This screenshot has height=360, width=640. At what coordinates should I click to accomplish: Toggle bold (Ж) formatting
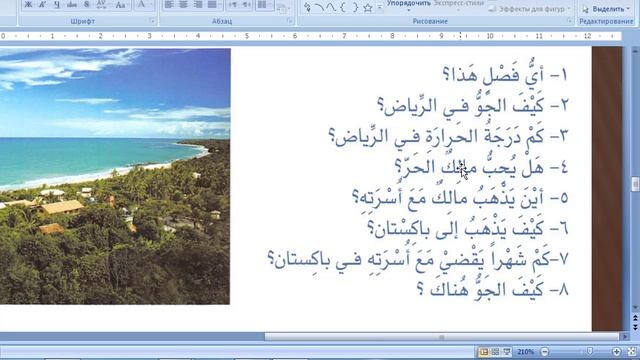(x=28, y=4)
